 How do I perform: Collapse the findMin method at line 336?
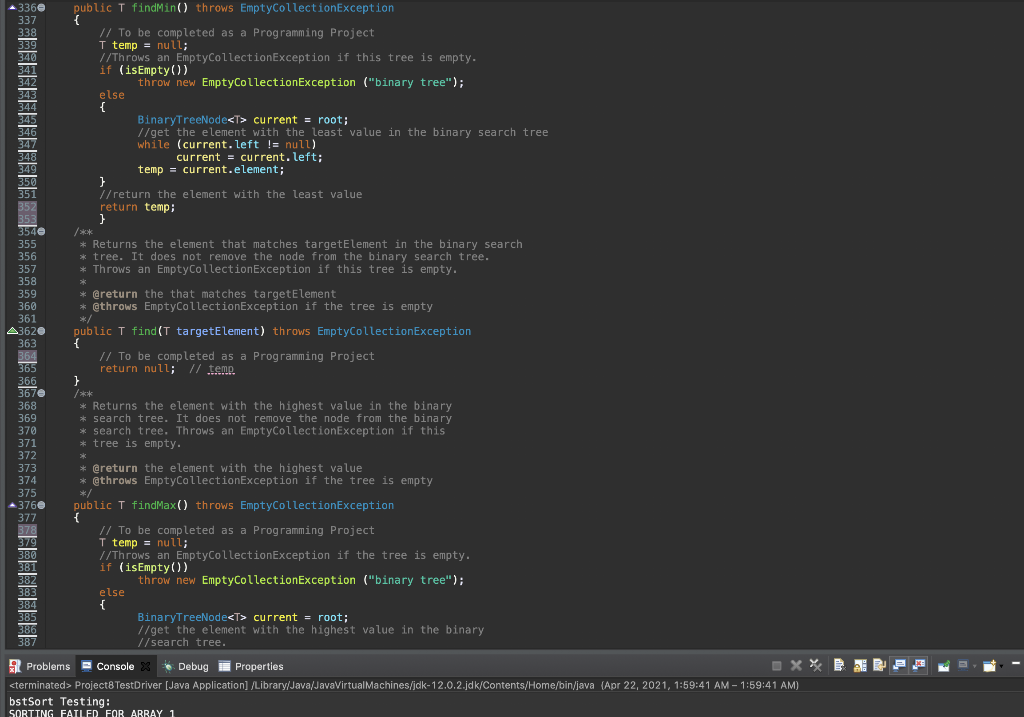pyautogui.click(x=41, y=8)
